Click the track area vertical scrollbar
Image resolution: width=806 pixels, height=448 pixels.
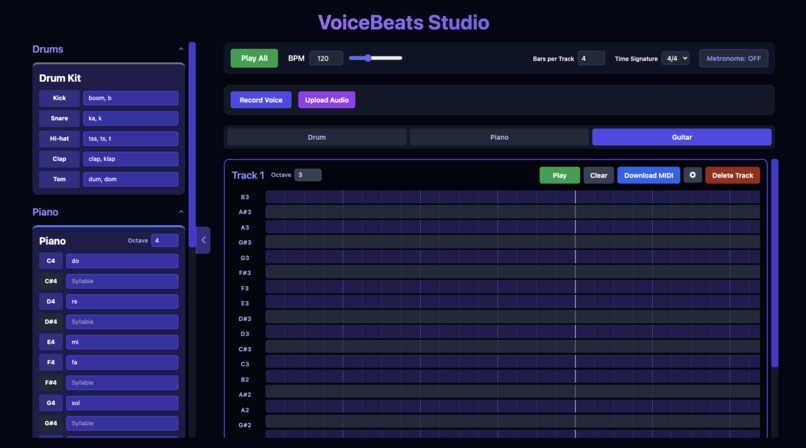775,263
